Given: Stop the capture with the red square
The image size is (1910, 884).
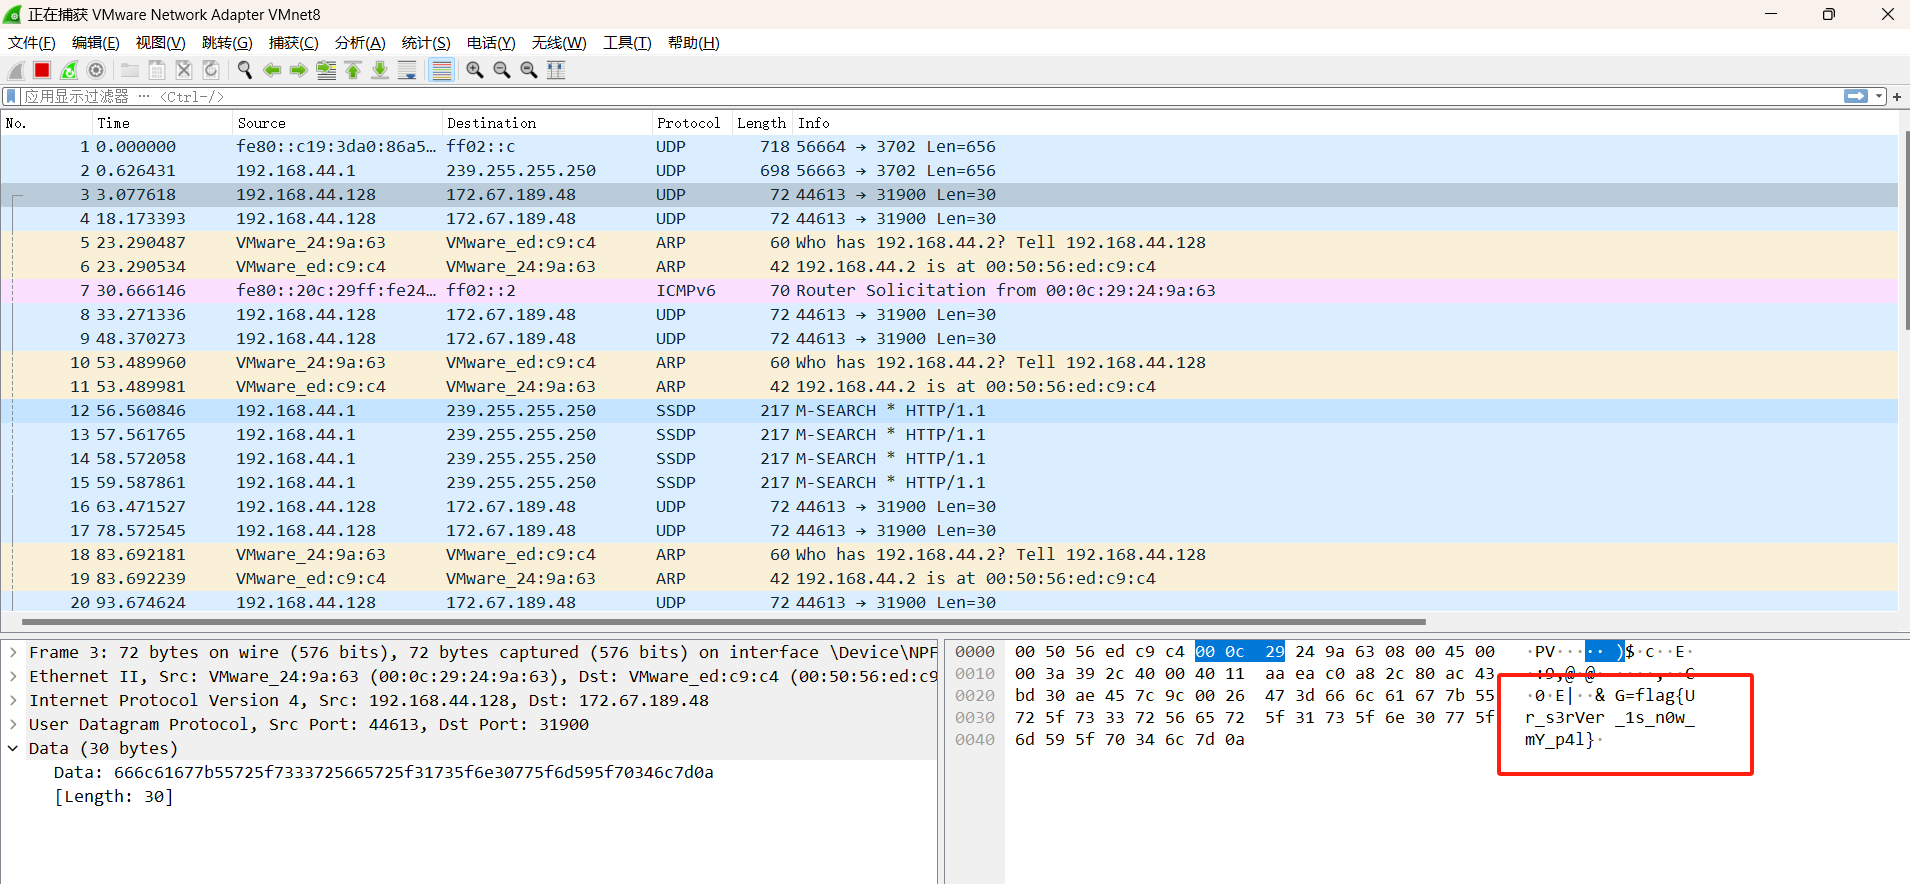Looking at the screenshot, I should click(x=42, y=70).
